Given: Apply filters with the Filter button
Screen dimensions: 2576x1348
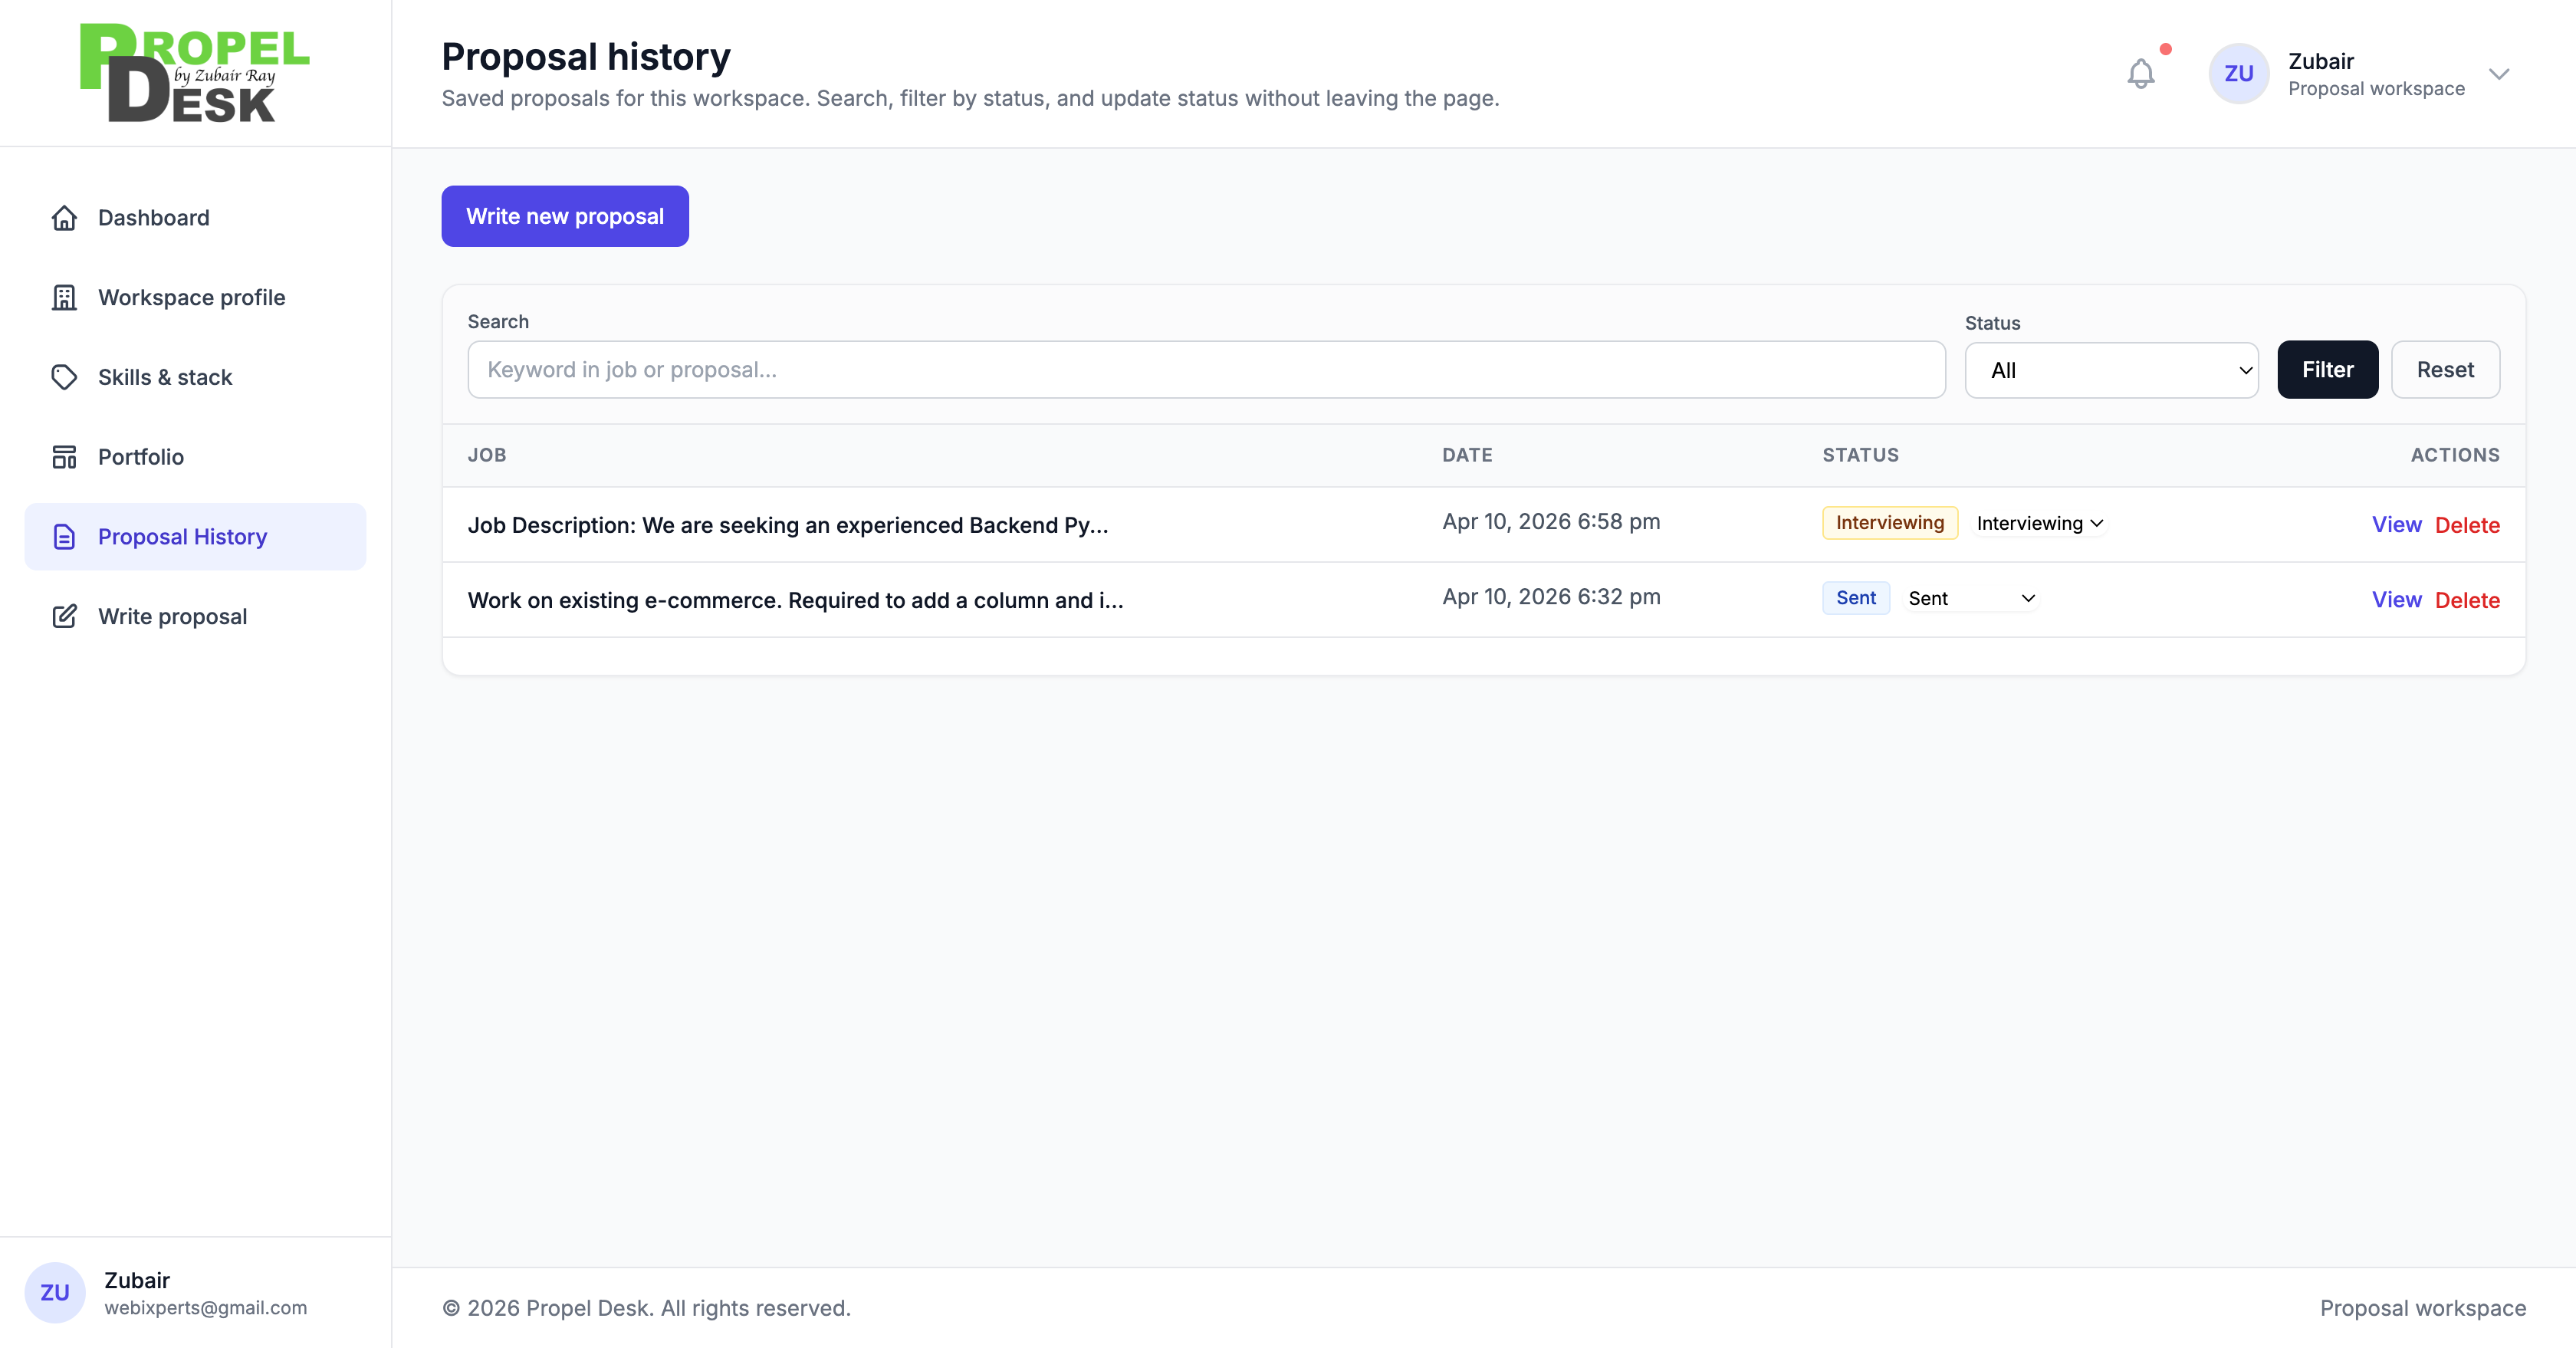Looking at the screenshot, I should coord(2326,370).
